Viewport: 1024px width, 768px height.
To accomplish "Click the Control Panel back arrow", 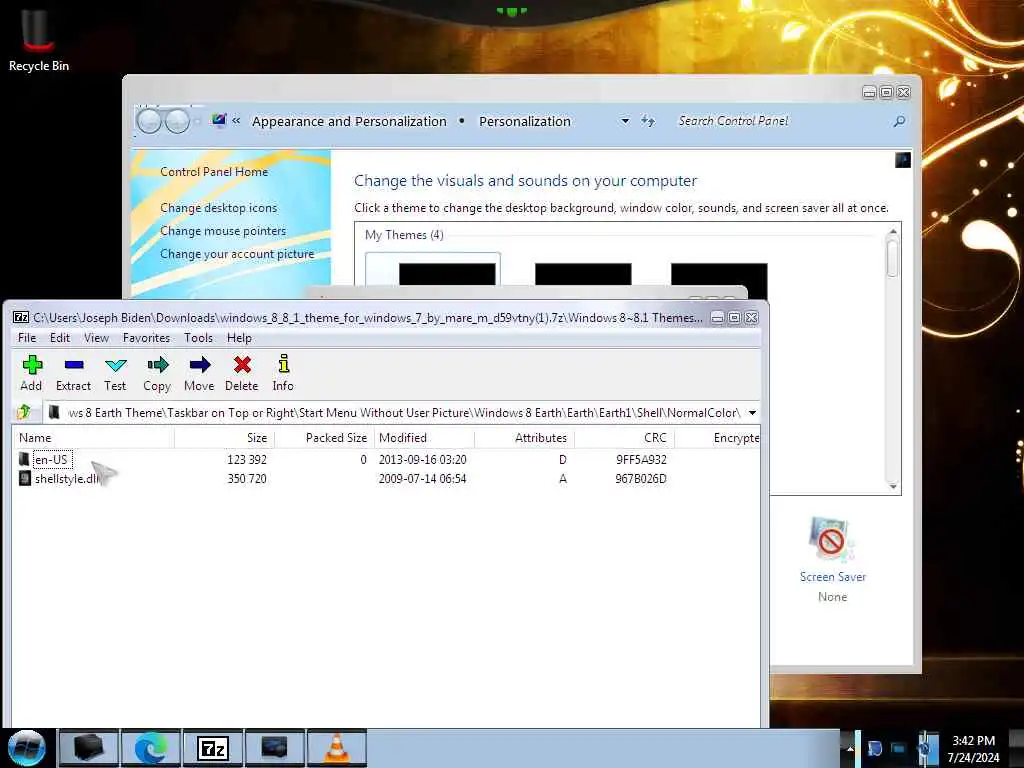I will pyautogui.click(x=149, y=121).
